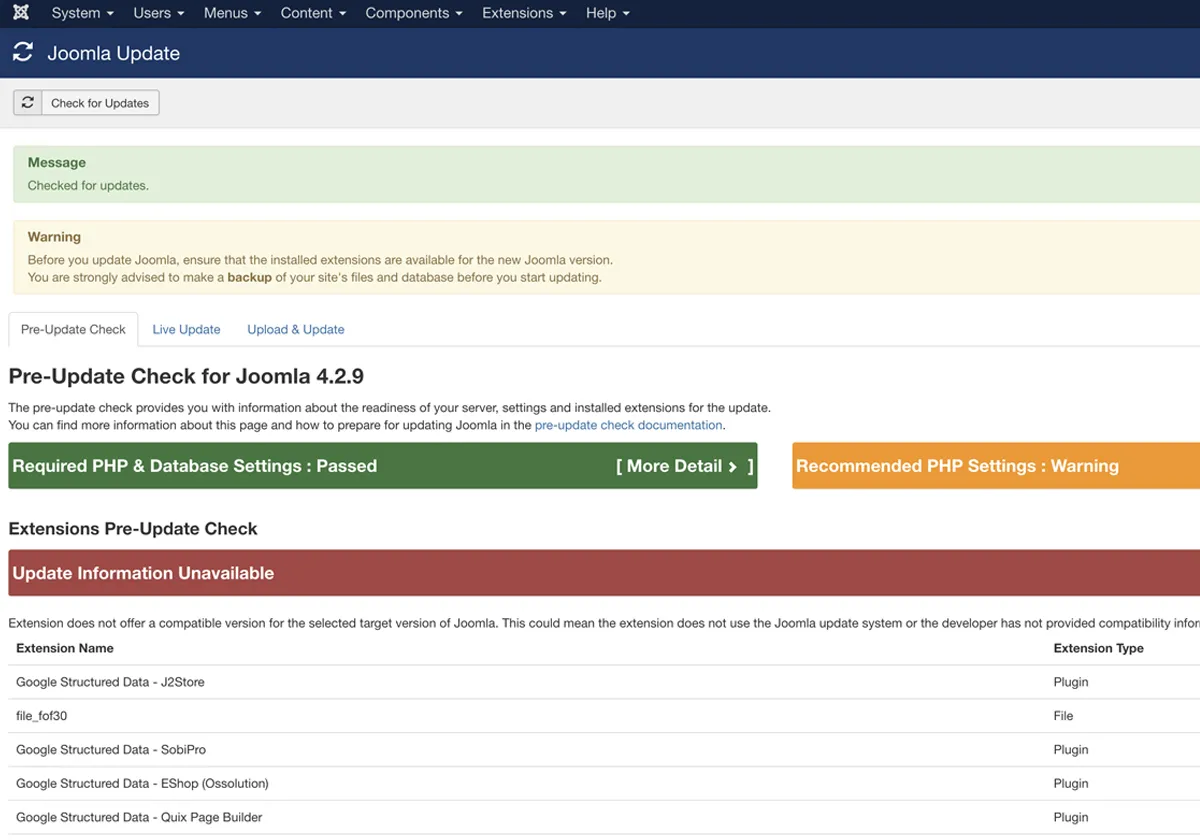This screenshot has width=1200, height=840.
Task: Click the Update Information Unavailable banner
Action: (x=142, y=573)
